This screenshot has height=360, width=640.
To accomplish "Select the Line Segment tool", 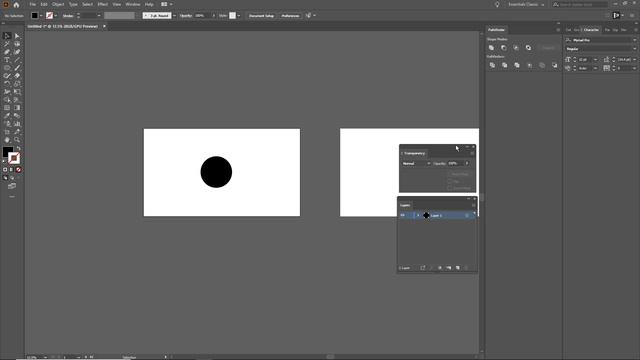I will pyautogui.click(x=17, y=60).
